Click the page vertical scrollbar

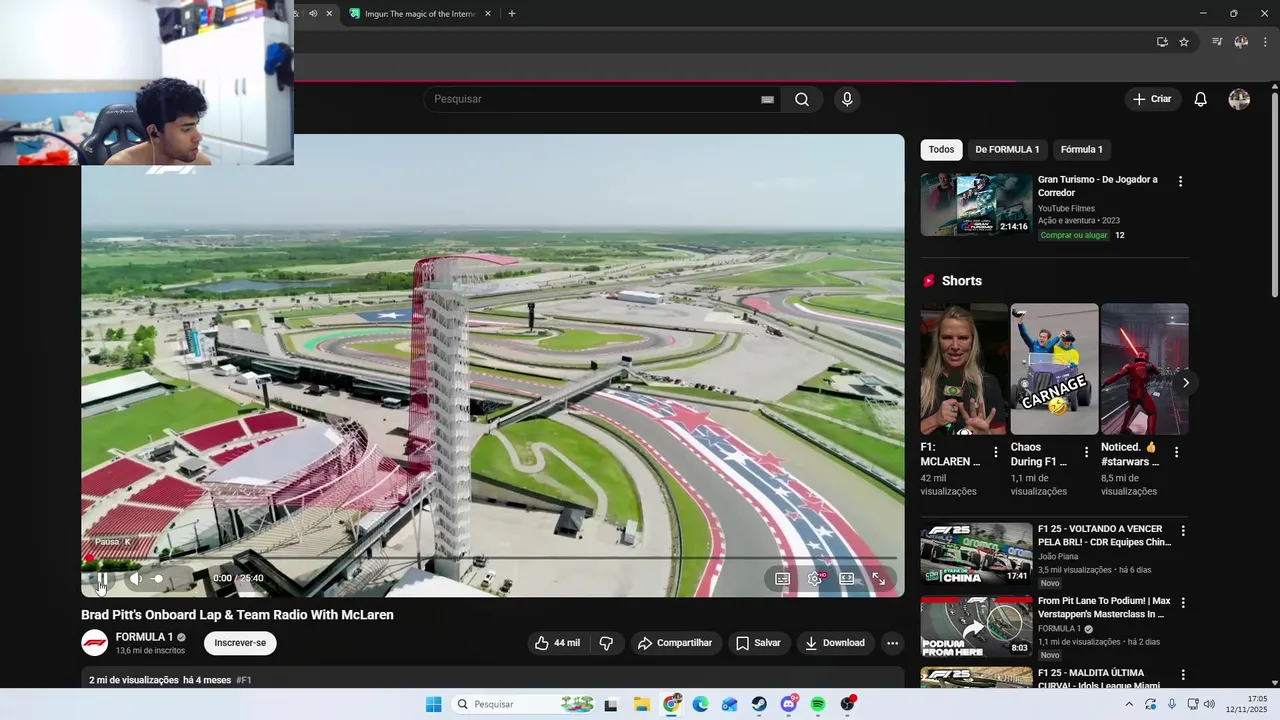pyautogui.click(x=1274, y=195)
